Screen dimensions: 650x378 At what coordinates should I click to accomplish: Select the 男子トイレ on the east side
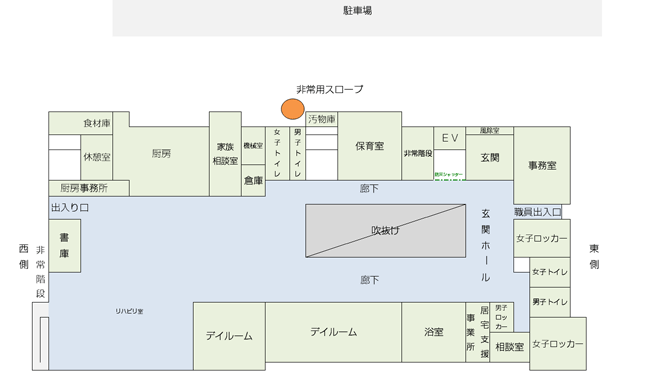550,302
